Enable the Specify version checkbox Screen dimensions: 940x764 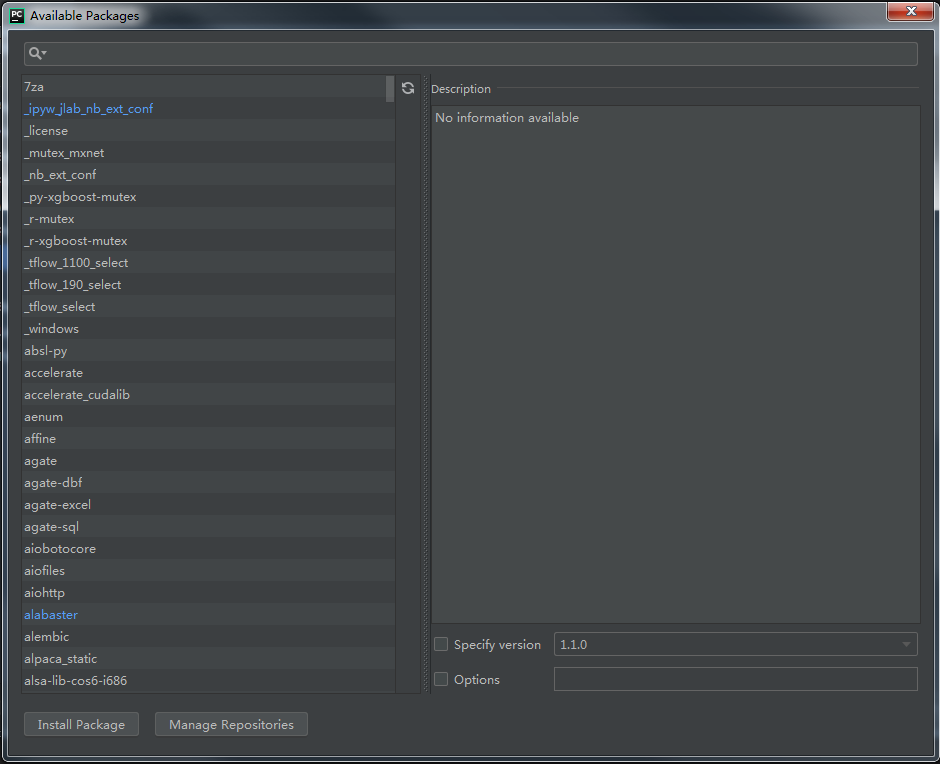tap(441, 644)
